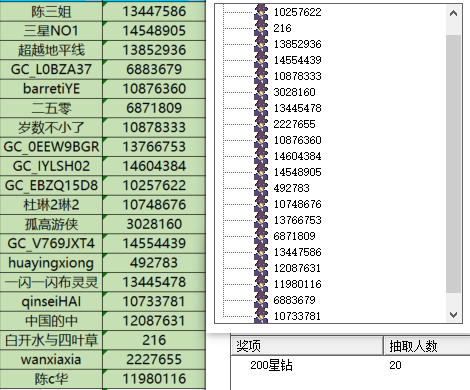Pick the avatar icon next to 13445478
The image size is (470, 390).
(x=261, y=108)
